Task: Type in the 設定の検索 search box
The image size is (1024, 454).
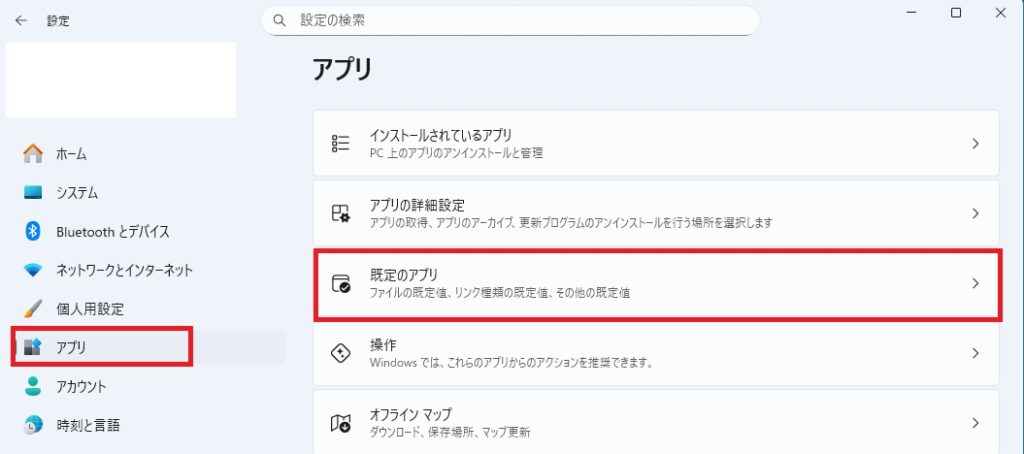Action: point(520,20)
